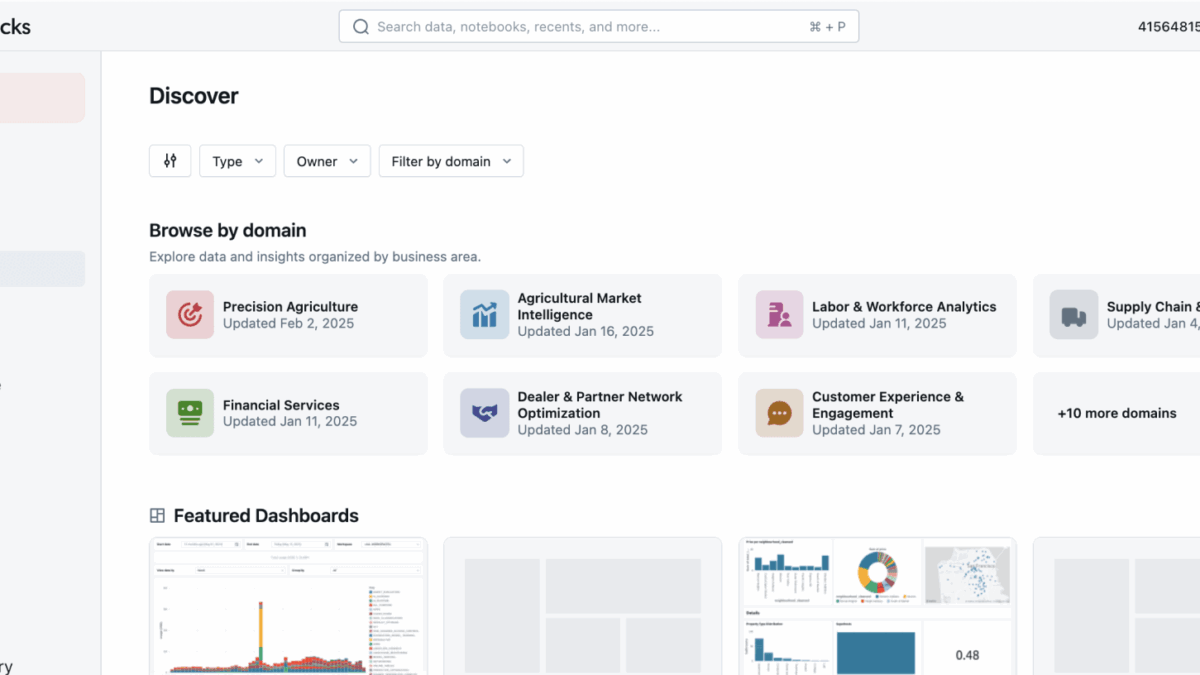This screenshot has width=1200, height=675.
Task: Focus the search data and notebooks field
Action: [x=590, y=27]
